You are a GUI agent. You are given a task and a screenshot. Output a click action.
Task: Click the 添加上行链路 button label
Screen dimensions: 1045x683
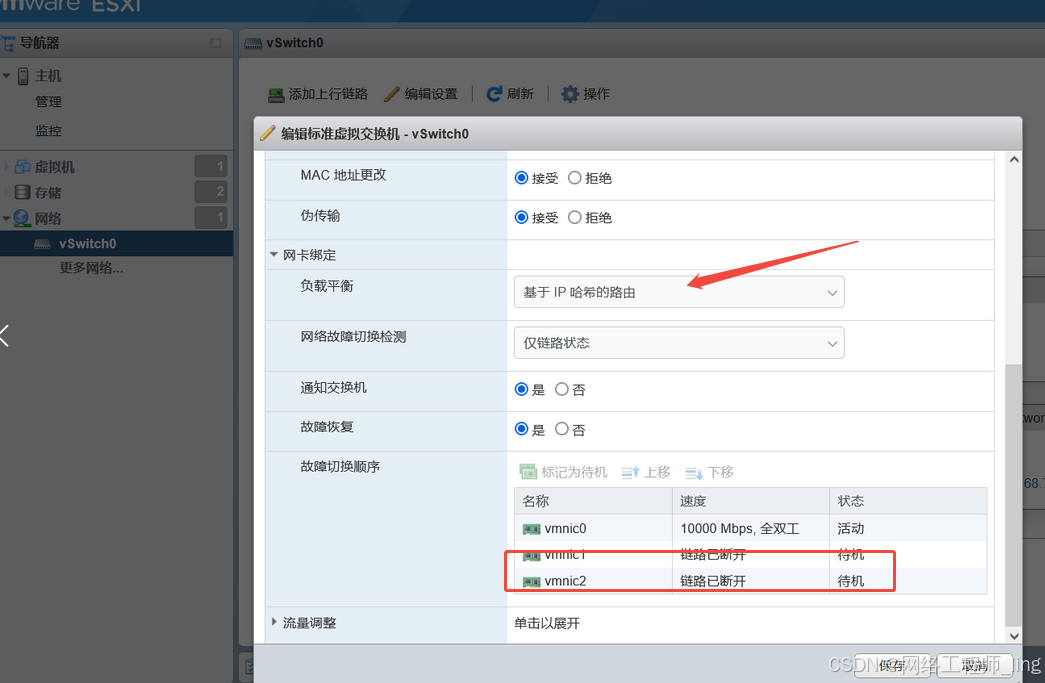pyautogui.click(x=328, y=94)
